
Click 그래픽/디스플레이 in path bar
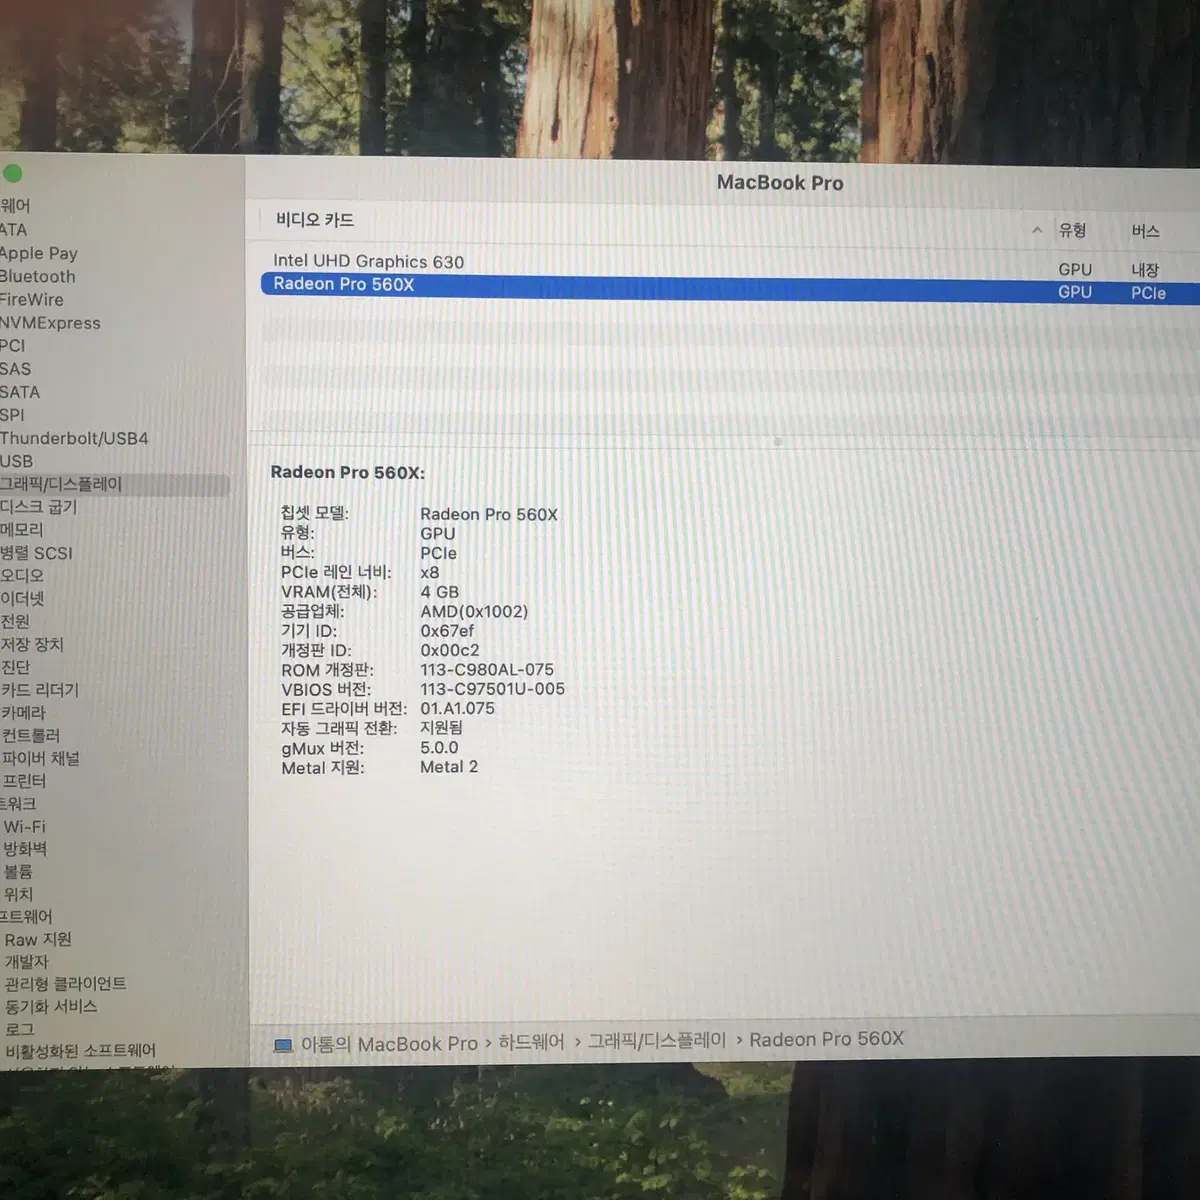[657, 1041]
